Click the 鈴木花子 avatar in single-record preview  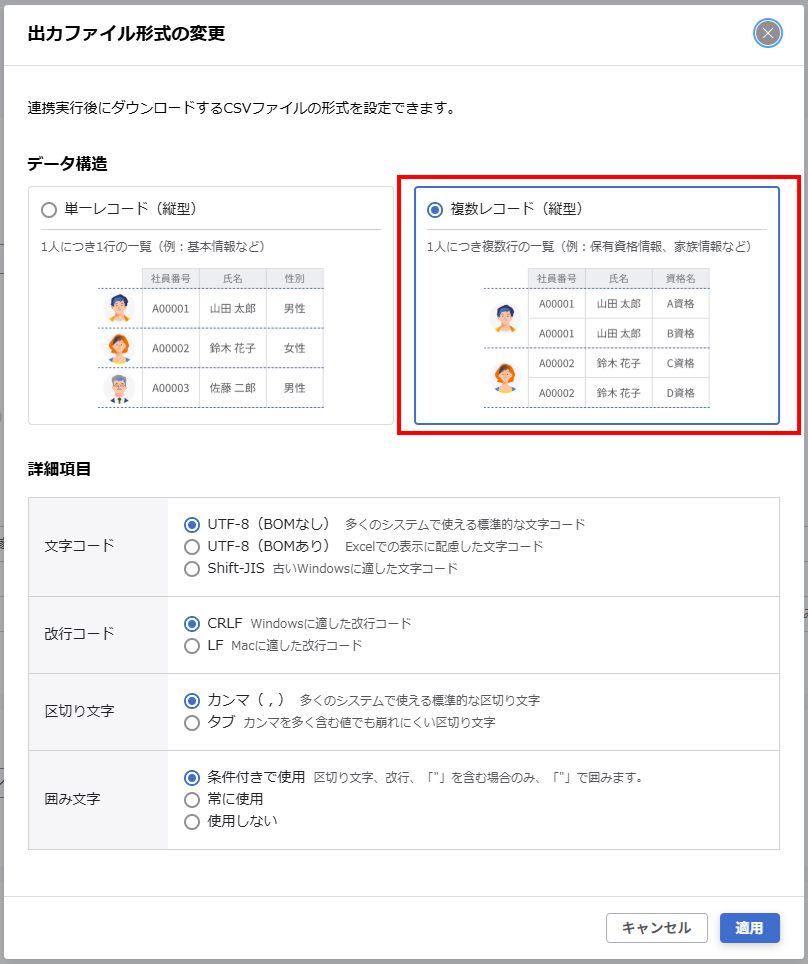119,348
